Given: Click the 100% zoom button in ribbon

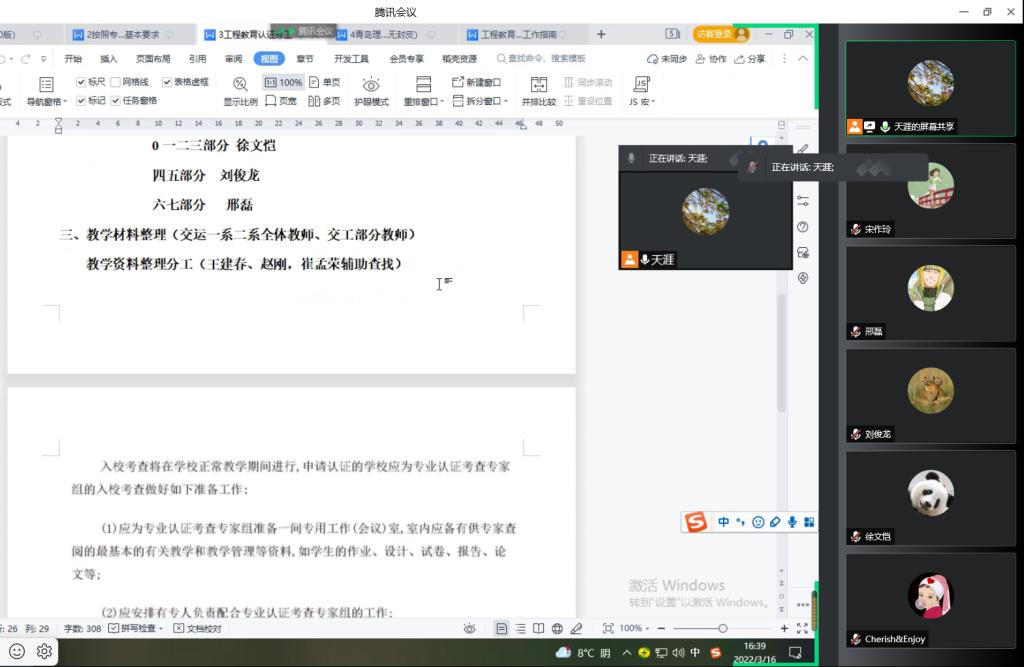Looking at the screenshot, I should 283,82.
